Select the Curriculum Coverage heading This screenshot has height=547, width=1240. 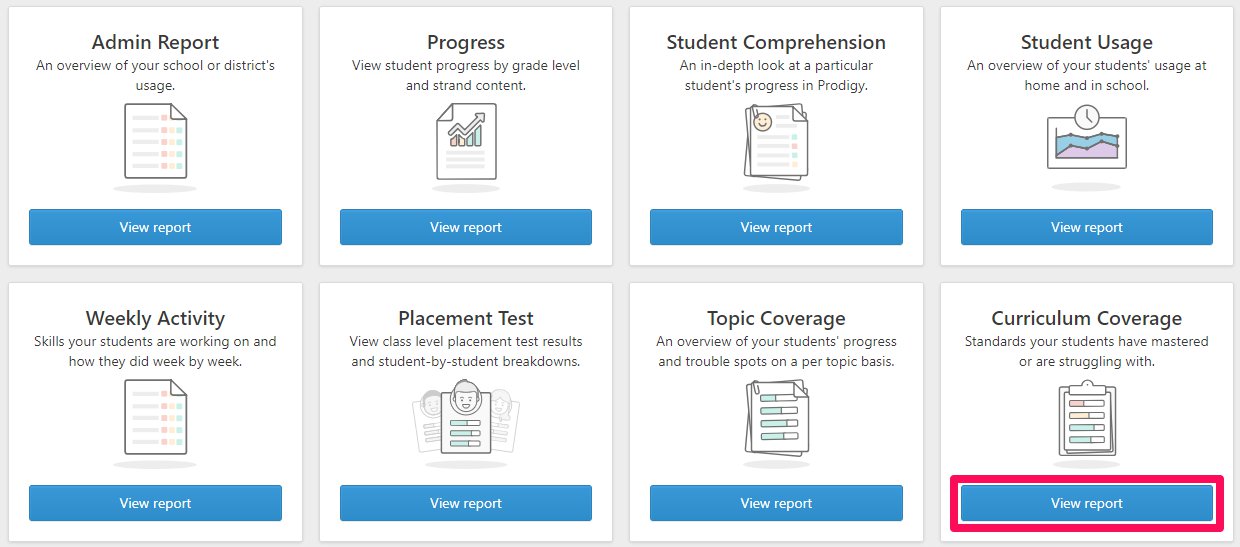tap(1087, 318)
